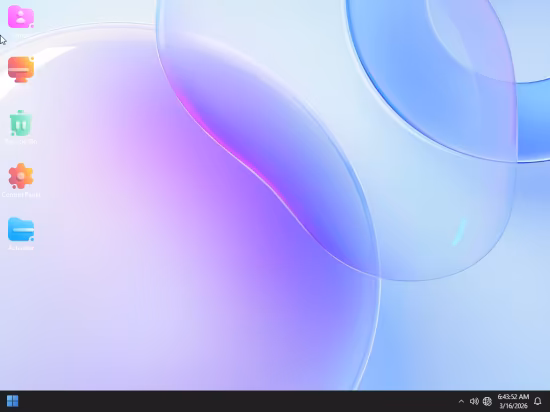Open the taskbar clock and date
This screenshot has width=550, height=412.
pyautogui.click(x=513, y=401)
